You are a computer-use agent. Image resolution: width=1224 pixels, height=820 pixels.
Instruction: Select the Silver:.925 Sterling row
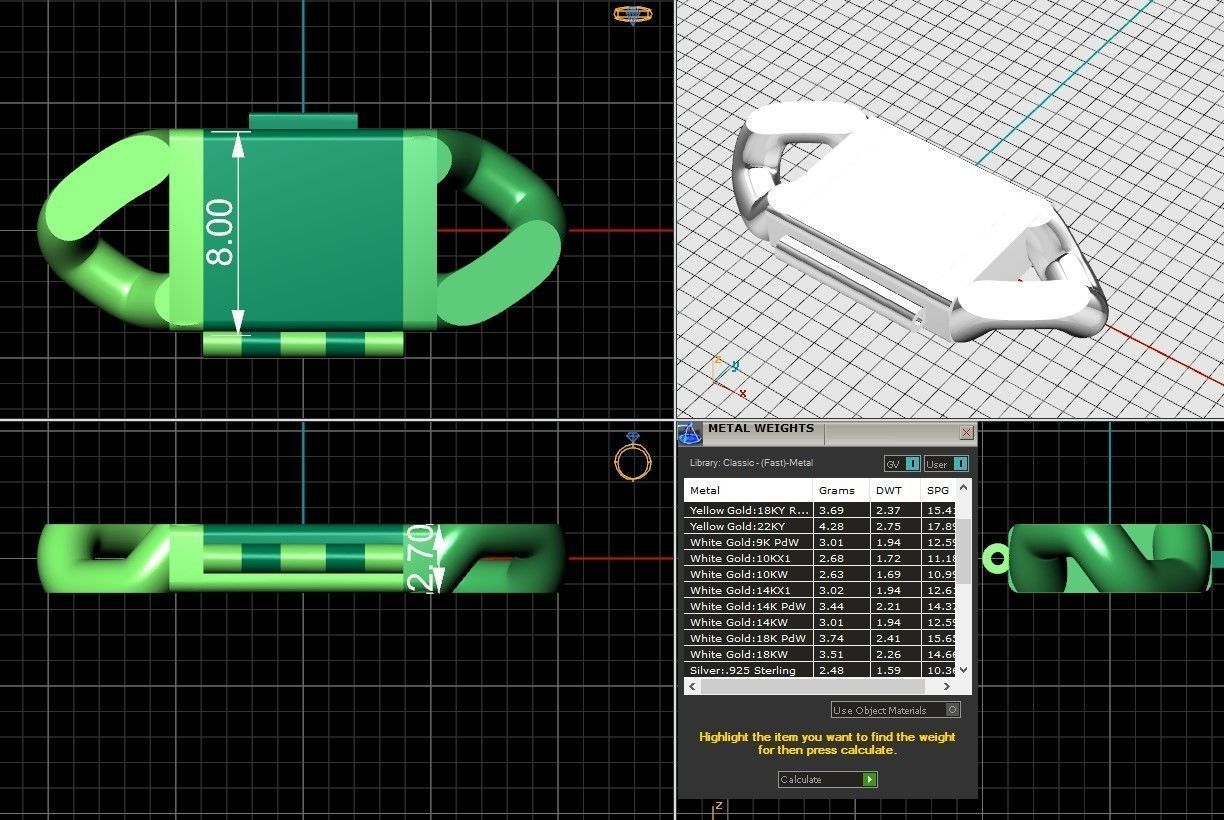click(820, 670)
